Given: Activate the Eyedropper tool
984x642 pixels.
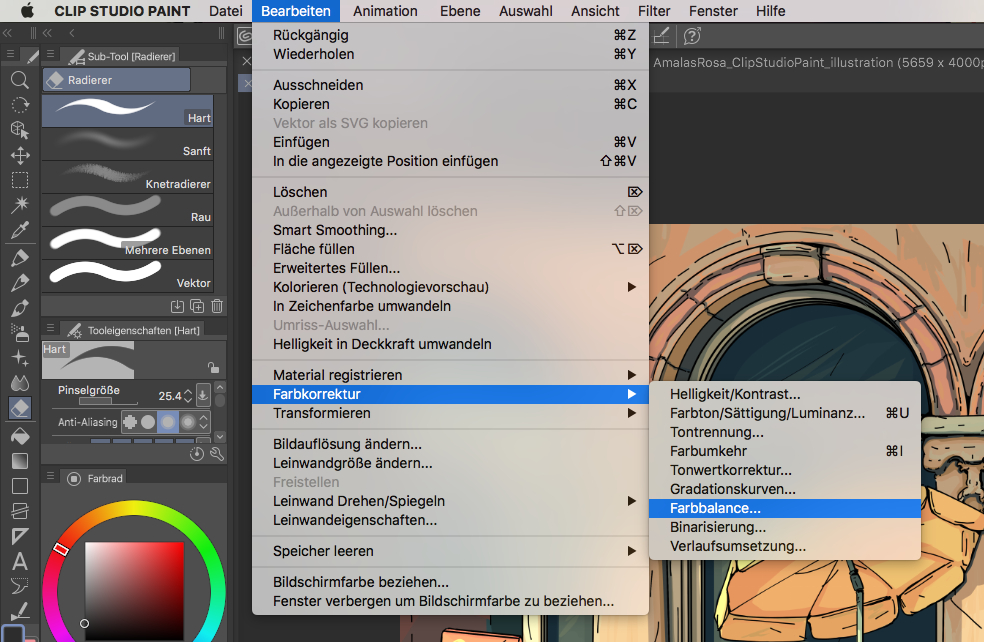Looking at the screenshot, I should [x=19, y=231].
